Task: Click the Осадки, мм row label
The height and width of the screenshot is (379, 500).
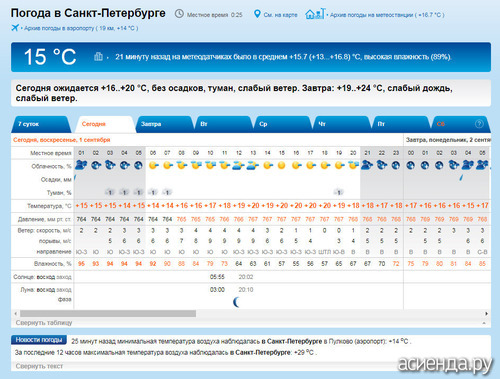Action: pos(56,179)
